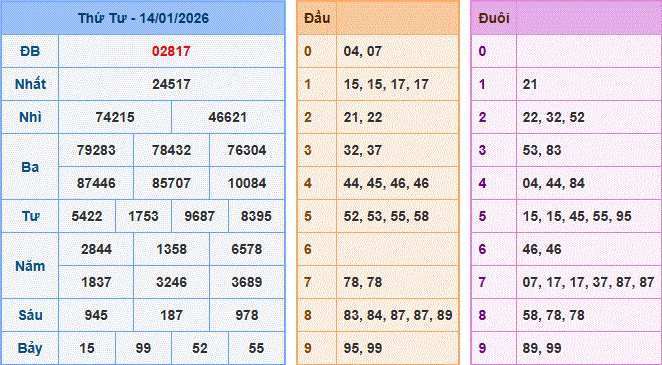Click the Đuôi values 04, 44, 84

[x=553, y=183]
